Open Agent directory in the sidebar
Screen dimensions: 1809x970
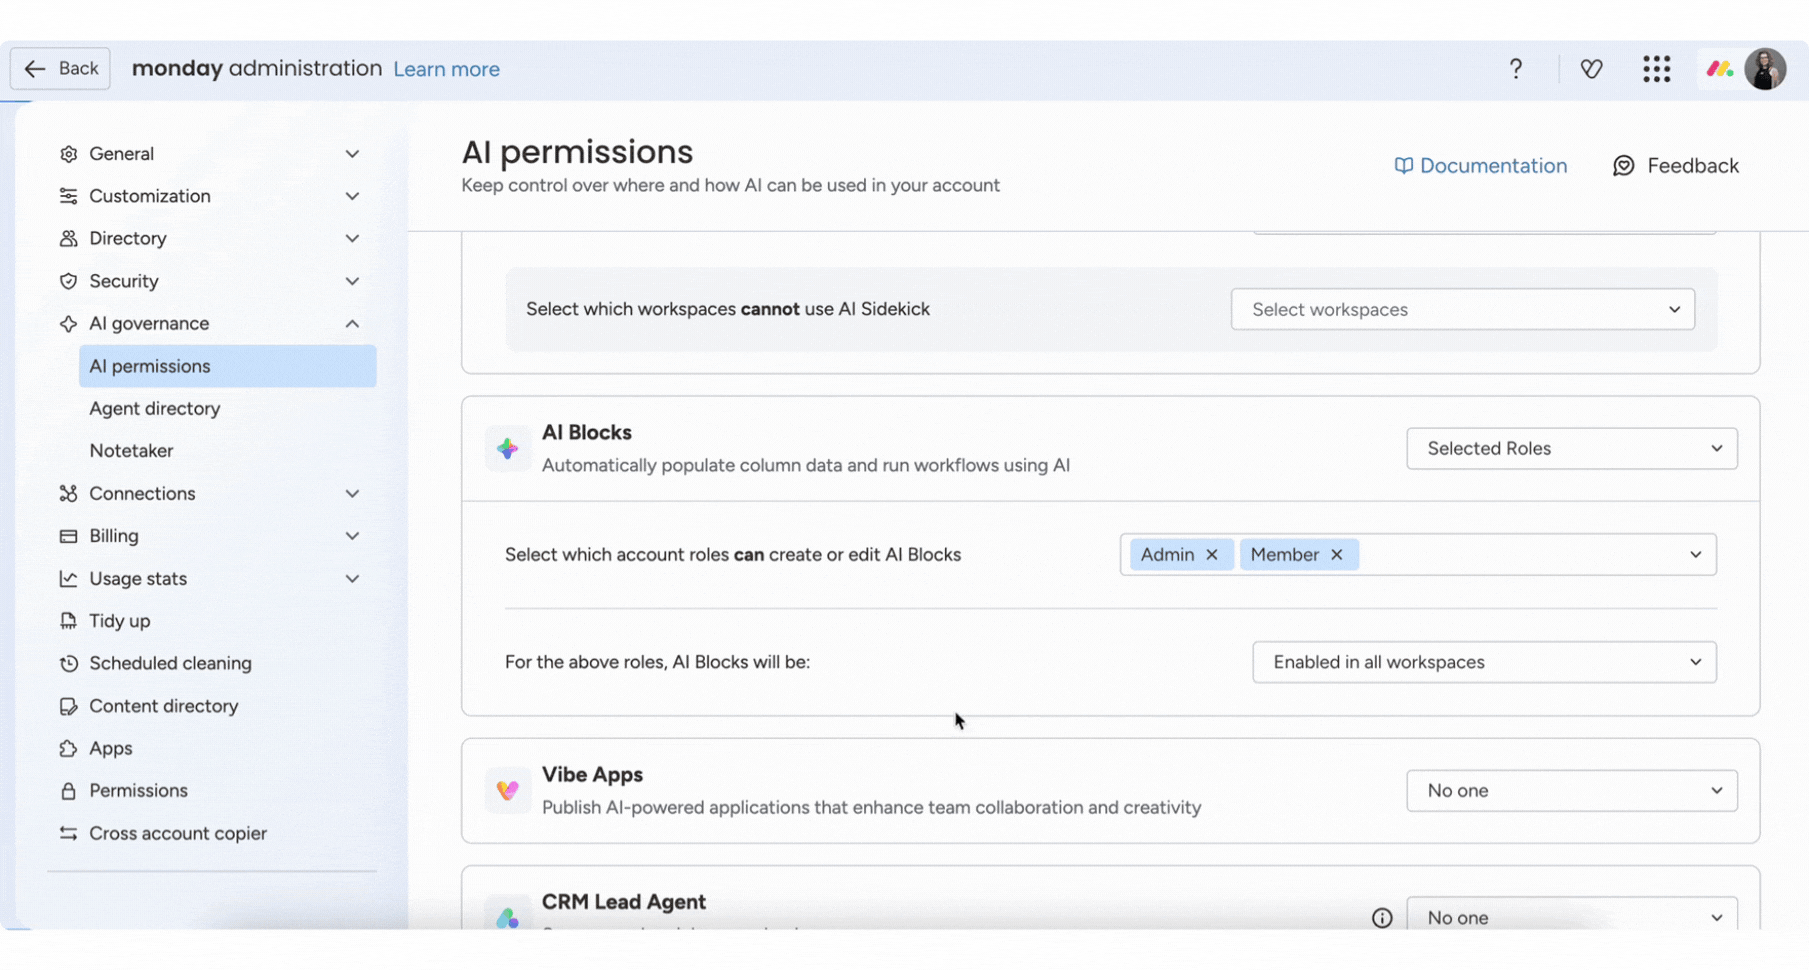point(155,408)
